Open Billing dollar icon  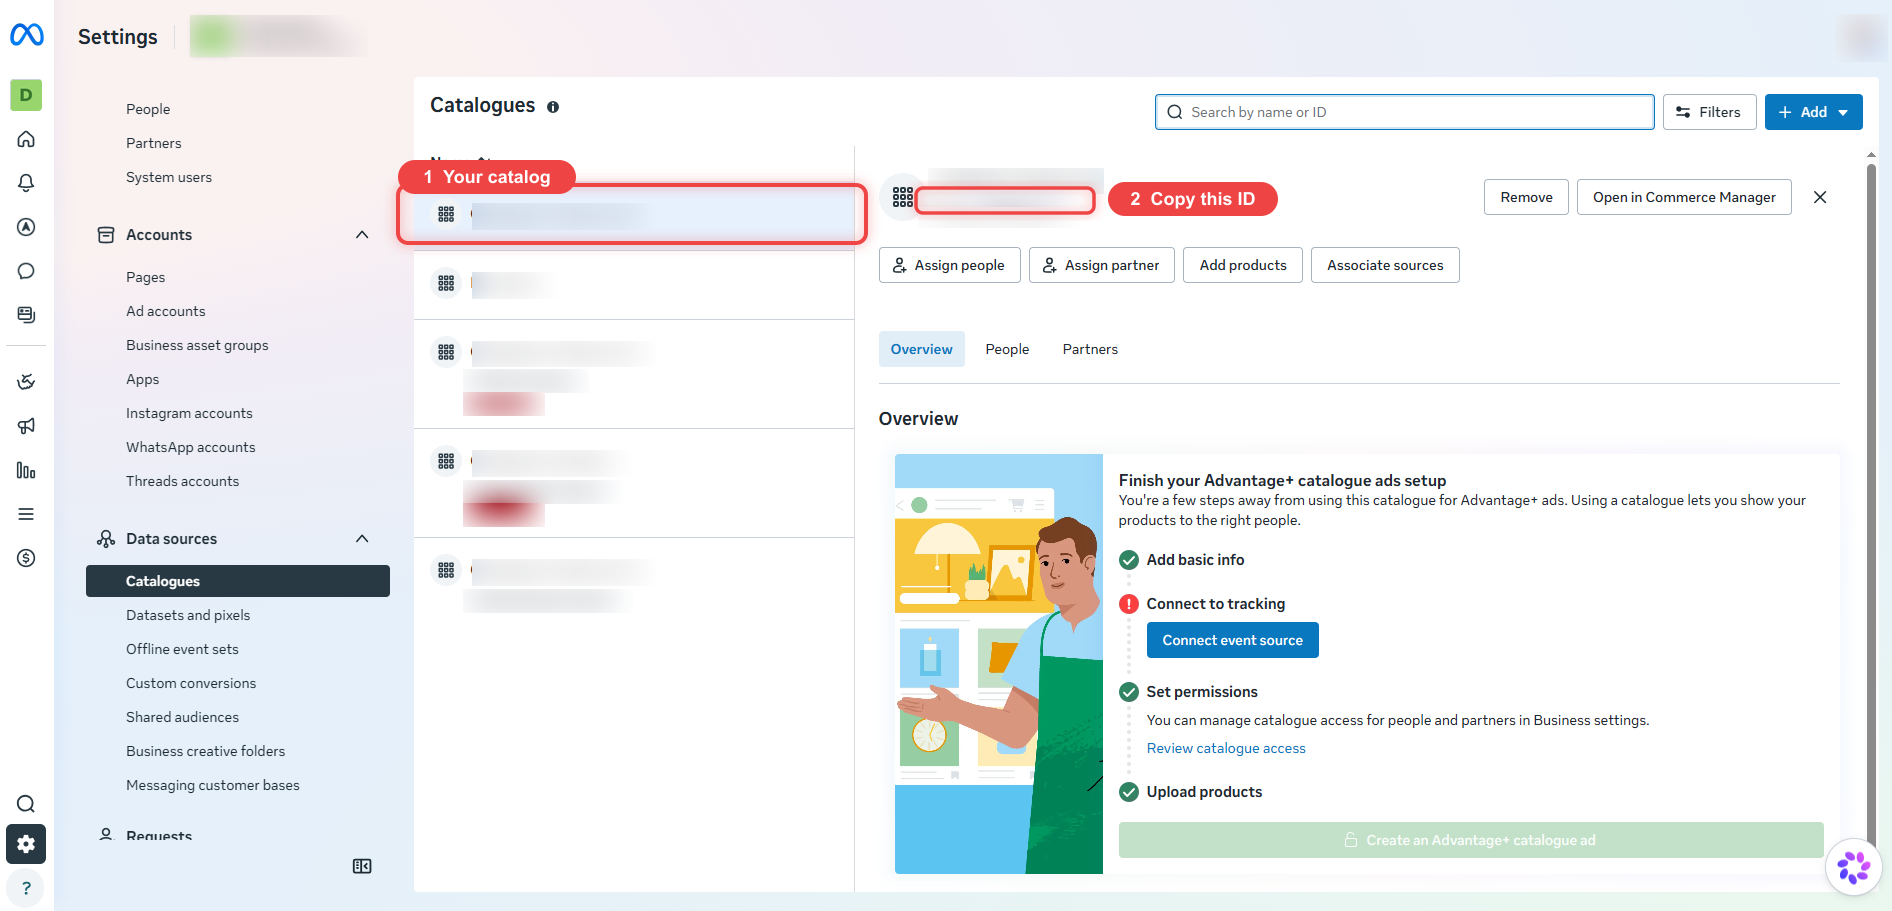click(x=26, y=558)
